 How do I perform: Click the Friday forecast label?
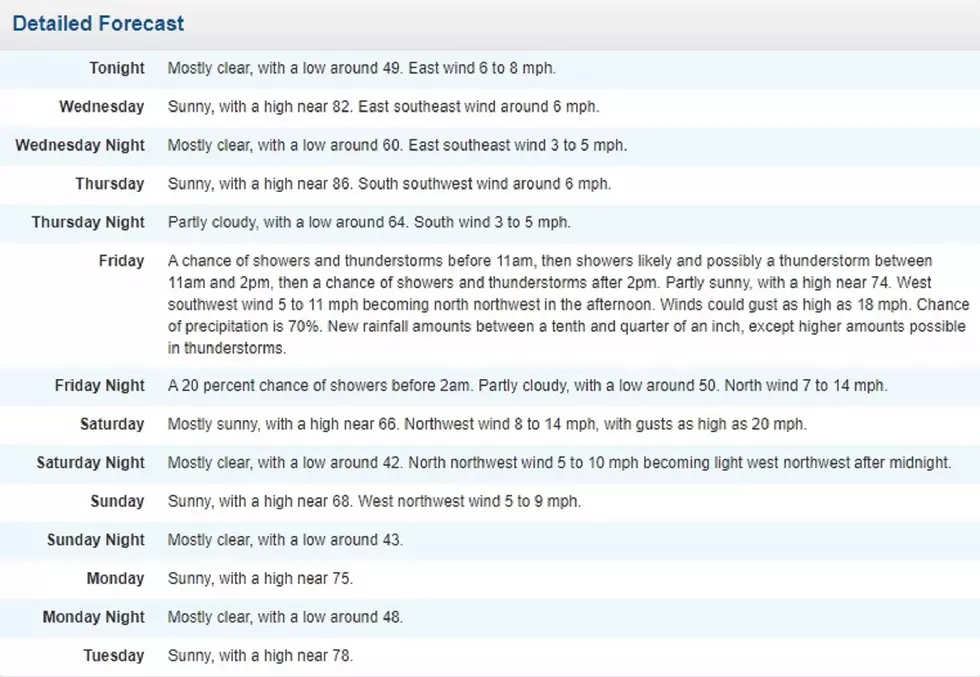coord(121,261)
